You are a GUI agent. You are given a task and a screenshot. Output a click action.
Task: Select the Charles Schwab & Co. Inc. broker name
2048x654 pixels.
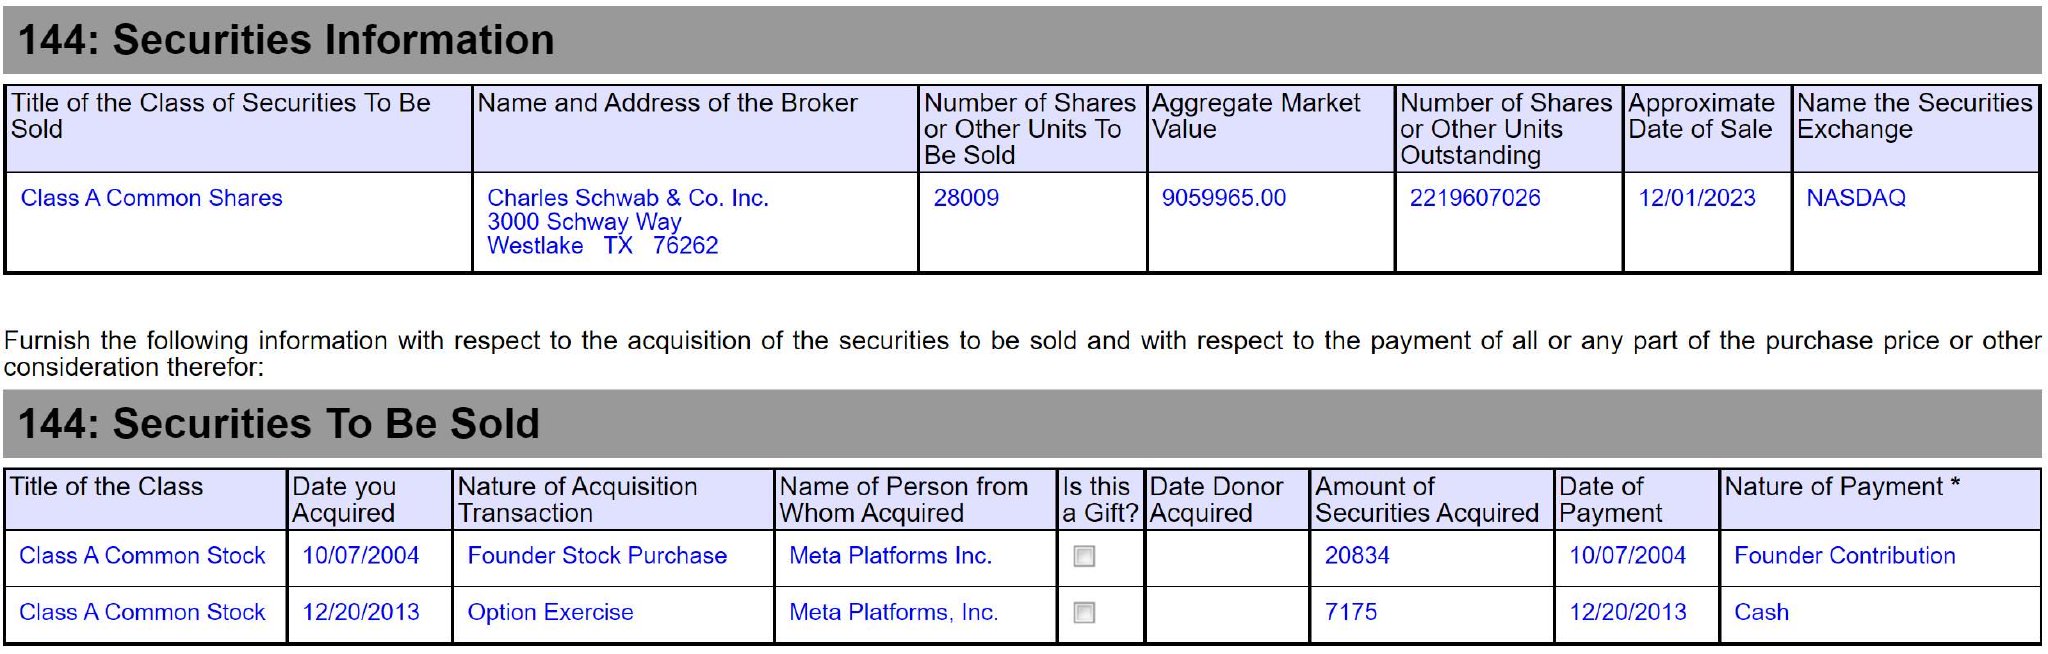(628, 198)
